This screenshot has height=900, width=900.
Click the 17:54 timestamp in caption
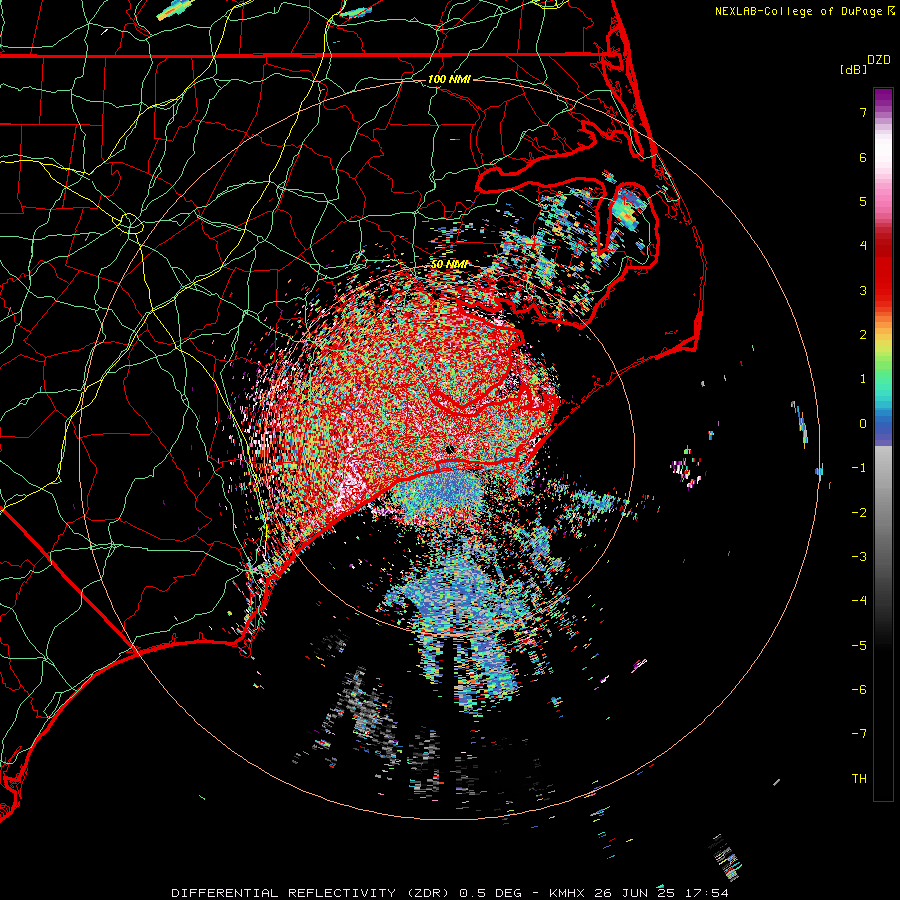(x=708, y=893)
